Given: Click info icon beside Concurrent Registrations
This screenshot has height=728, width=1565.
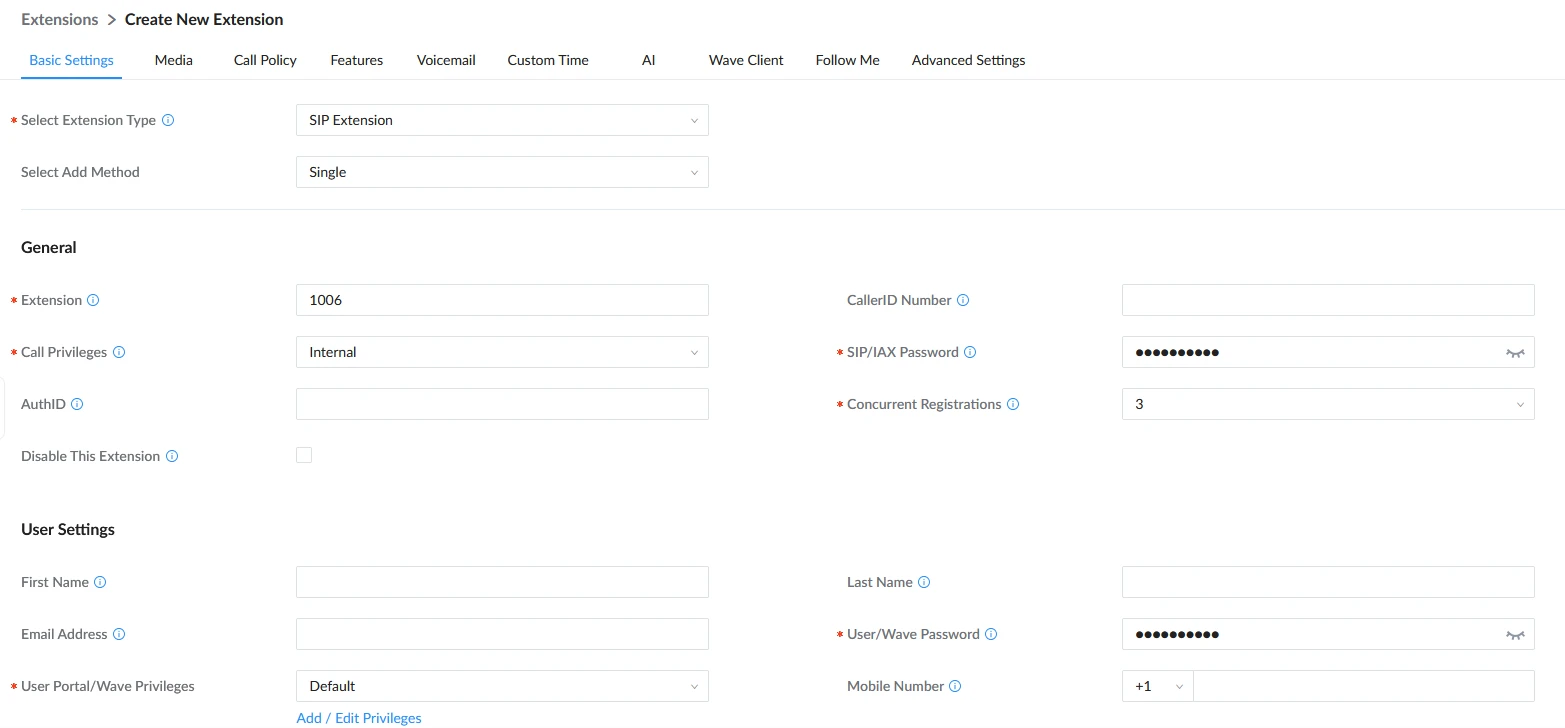Looking at the screenshot, I should point(1013,404).
